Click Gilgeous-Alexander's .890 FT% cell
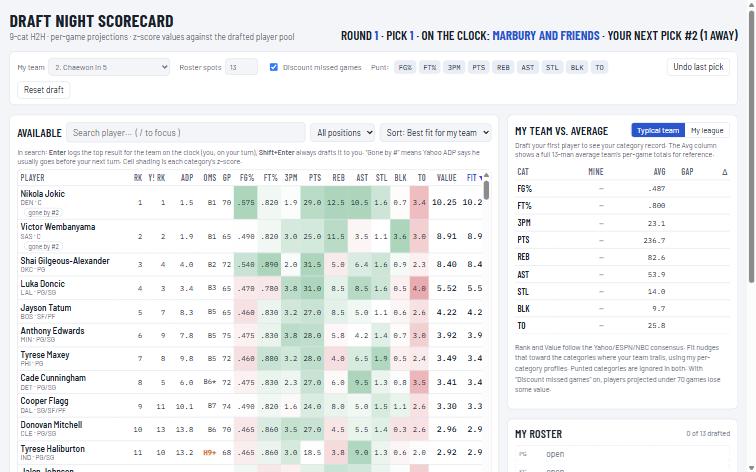The image size is (756, 472). click(270, 264)
